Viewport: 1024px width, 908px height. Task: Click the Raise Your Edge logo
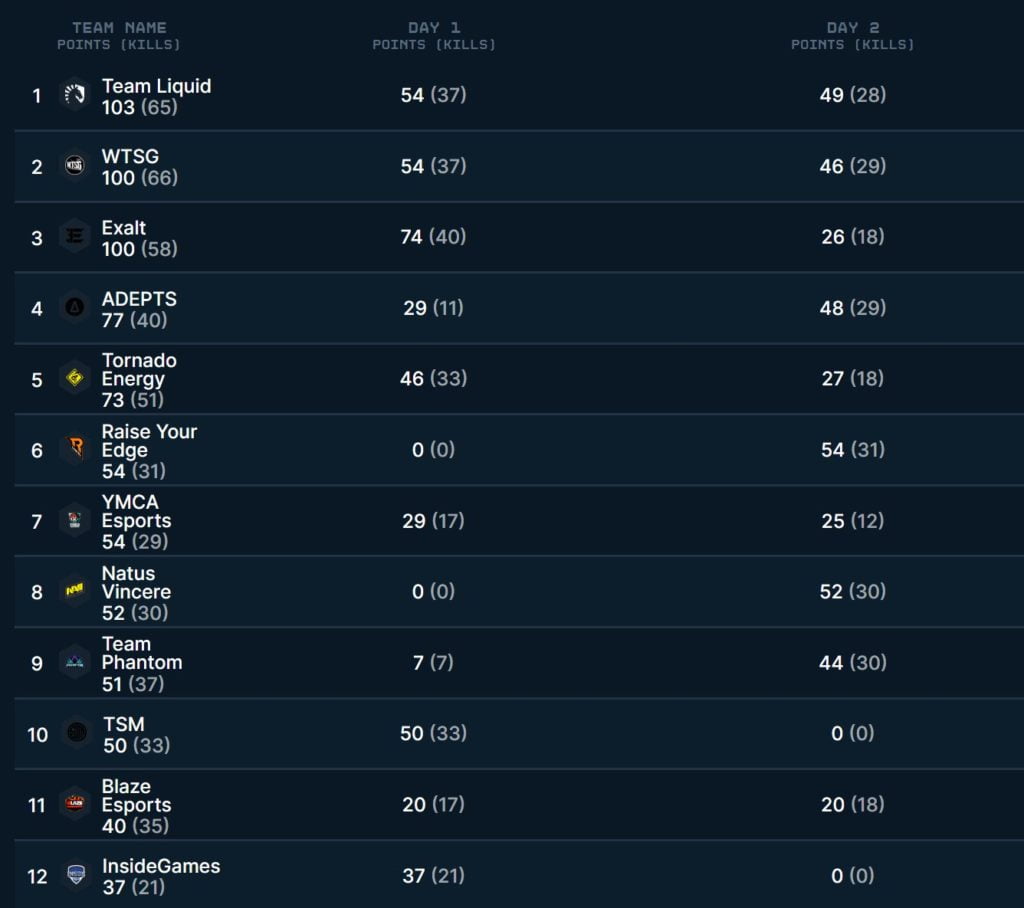pos(75,450)
